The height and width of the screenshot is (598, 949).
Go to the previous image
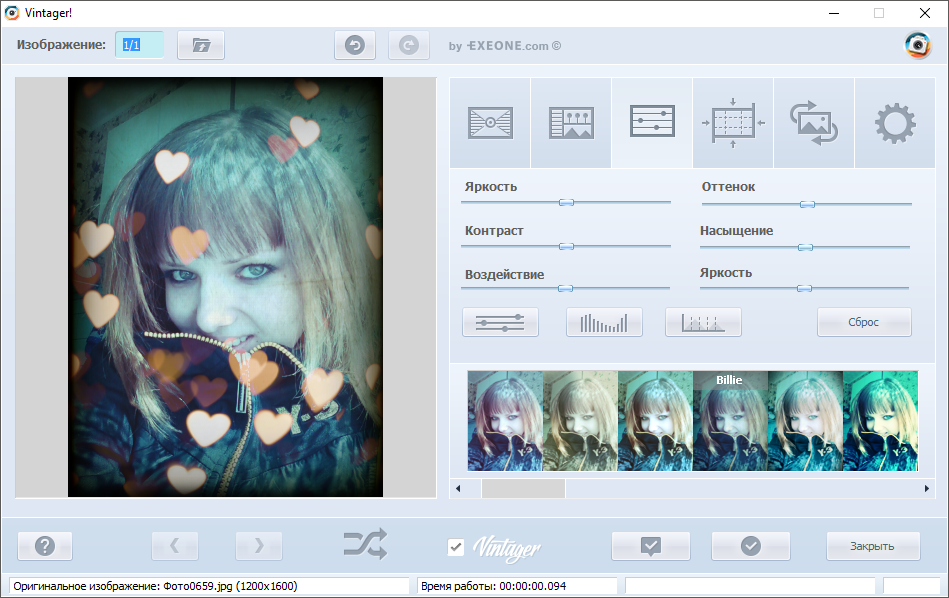pyautogui.click(x=174, y=546)
